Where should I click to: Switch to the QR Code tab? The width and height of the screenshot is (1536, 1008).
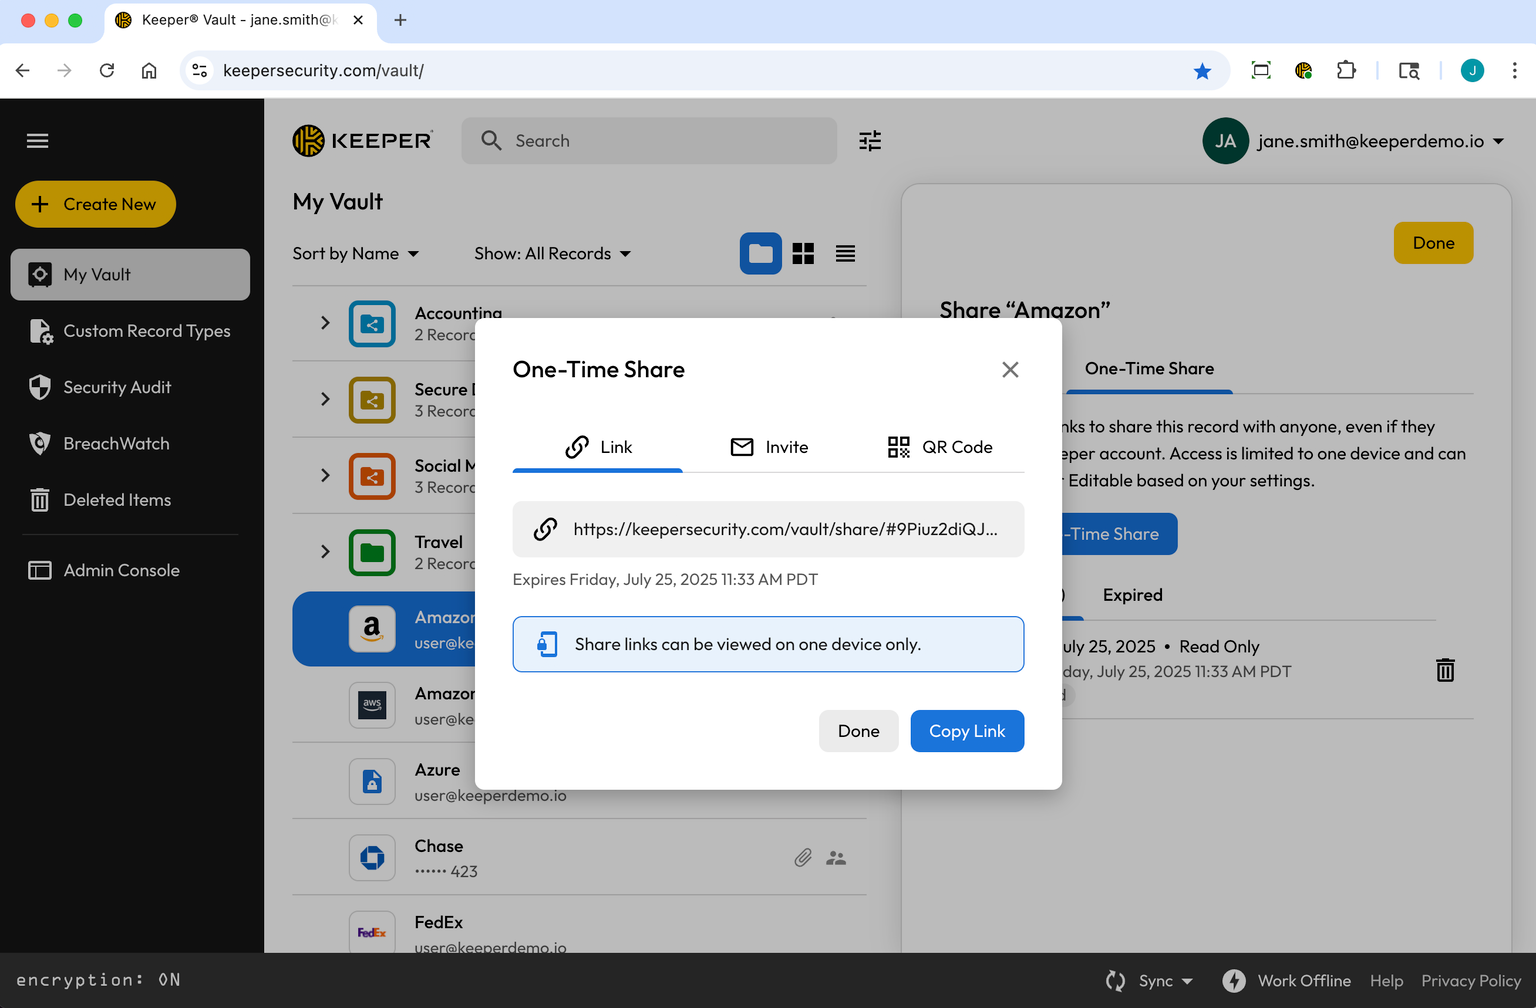click(939, 447)
